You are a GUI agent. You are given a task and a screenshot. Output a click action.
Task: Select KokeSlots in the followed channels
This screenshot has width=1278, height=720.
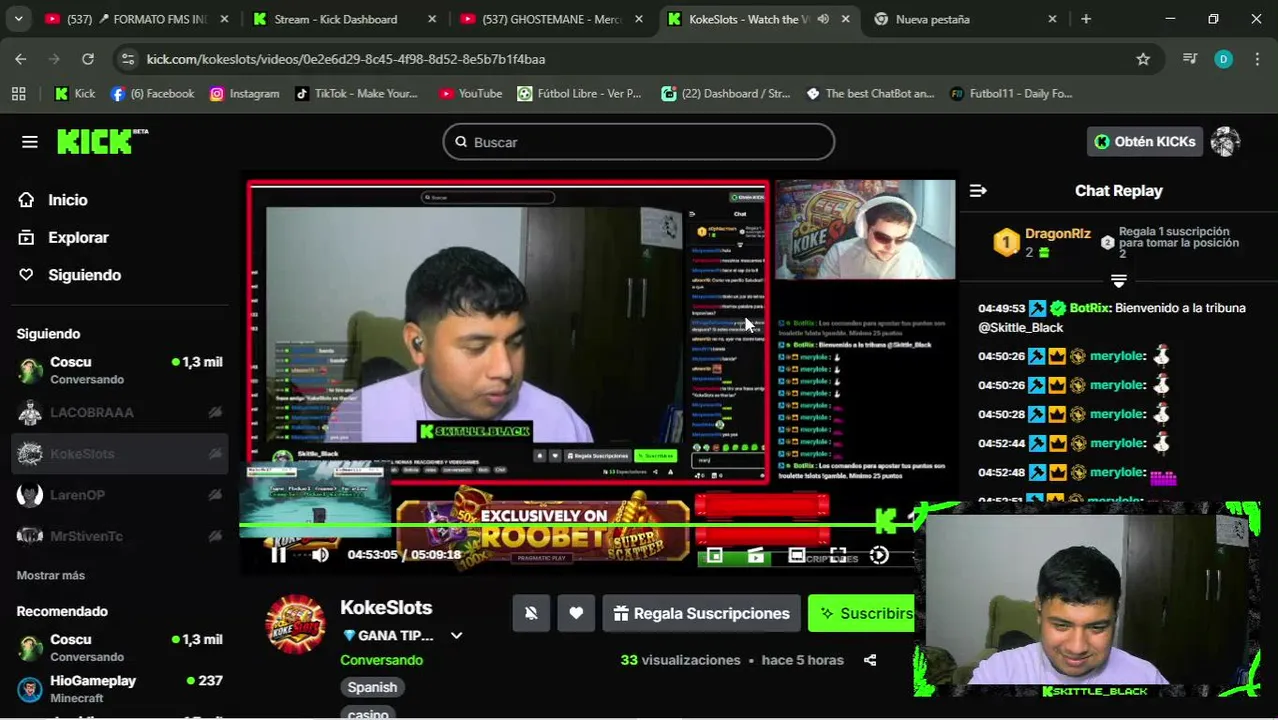click(x=120, y=454)
